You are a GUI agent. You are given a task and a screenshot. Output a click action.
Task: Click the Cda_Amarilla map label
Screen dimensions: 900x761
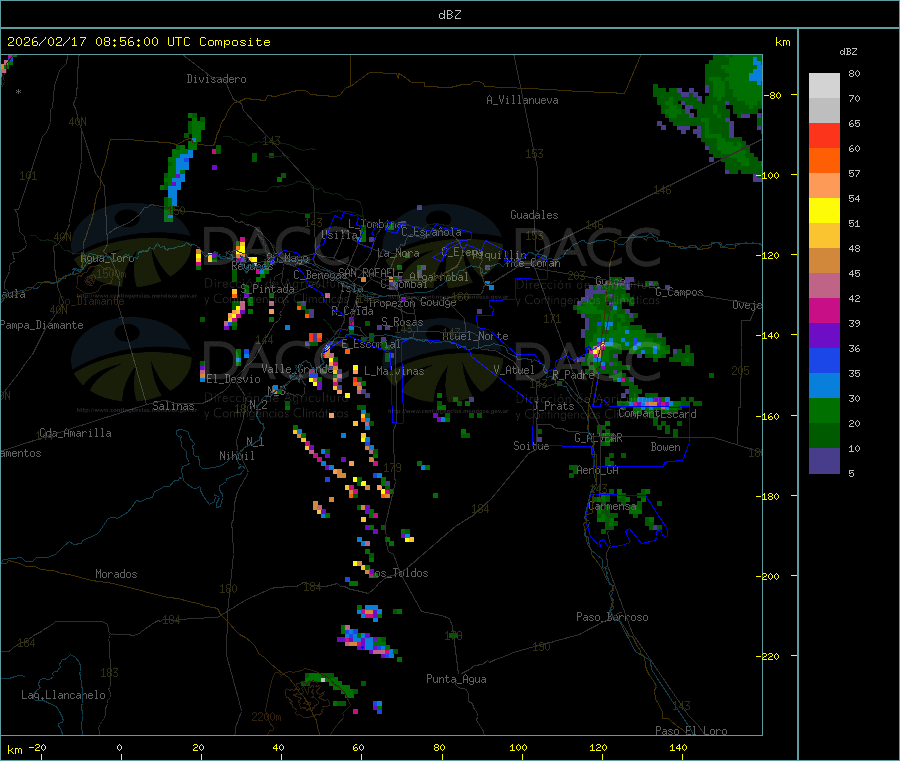[75, 433]
